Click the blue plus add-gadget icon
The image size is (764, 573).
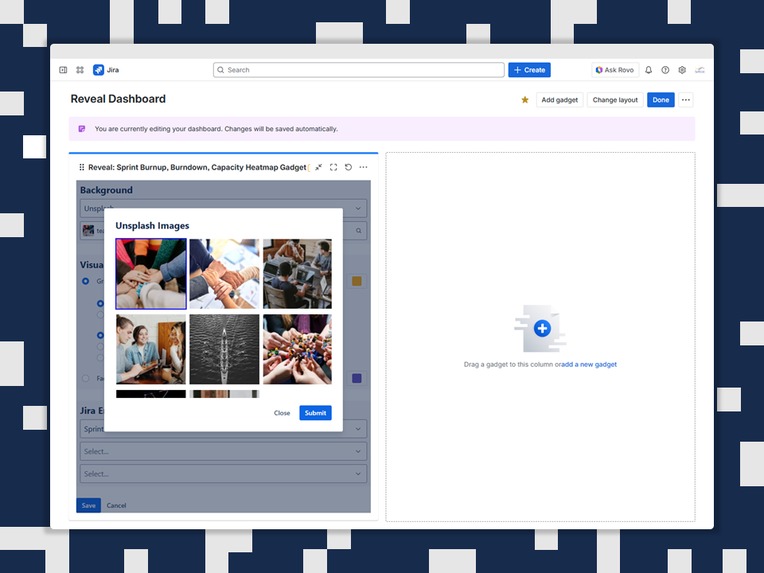pyautogui.click(x=542, y=328)
